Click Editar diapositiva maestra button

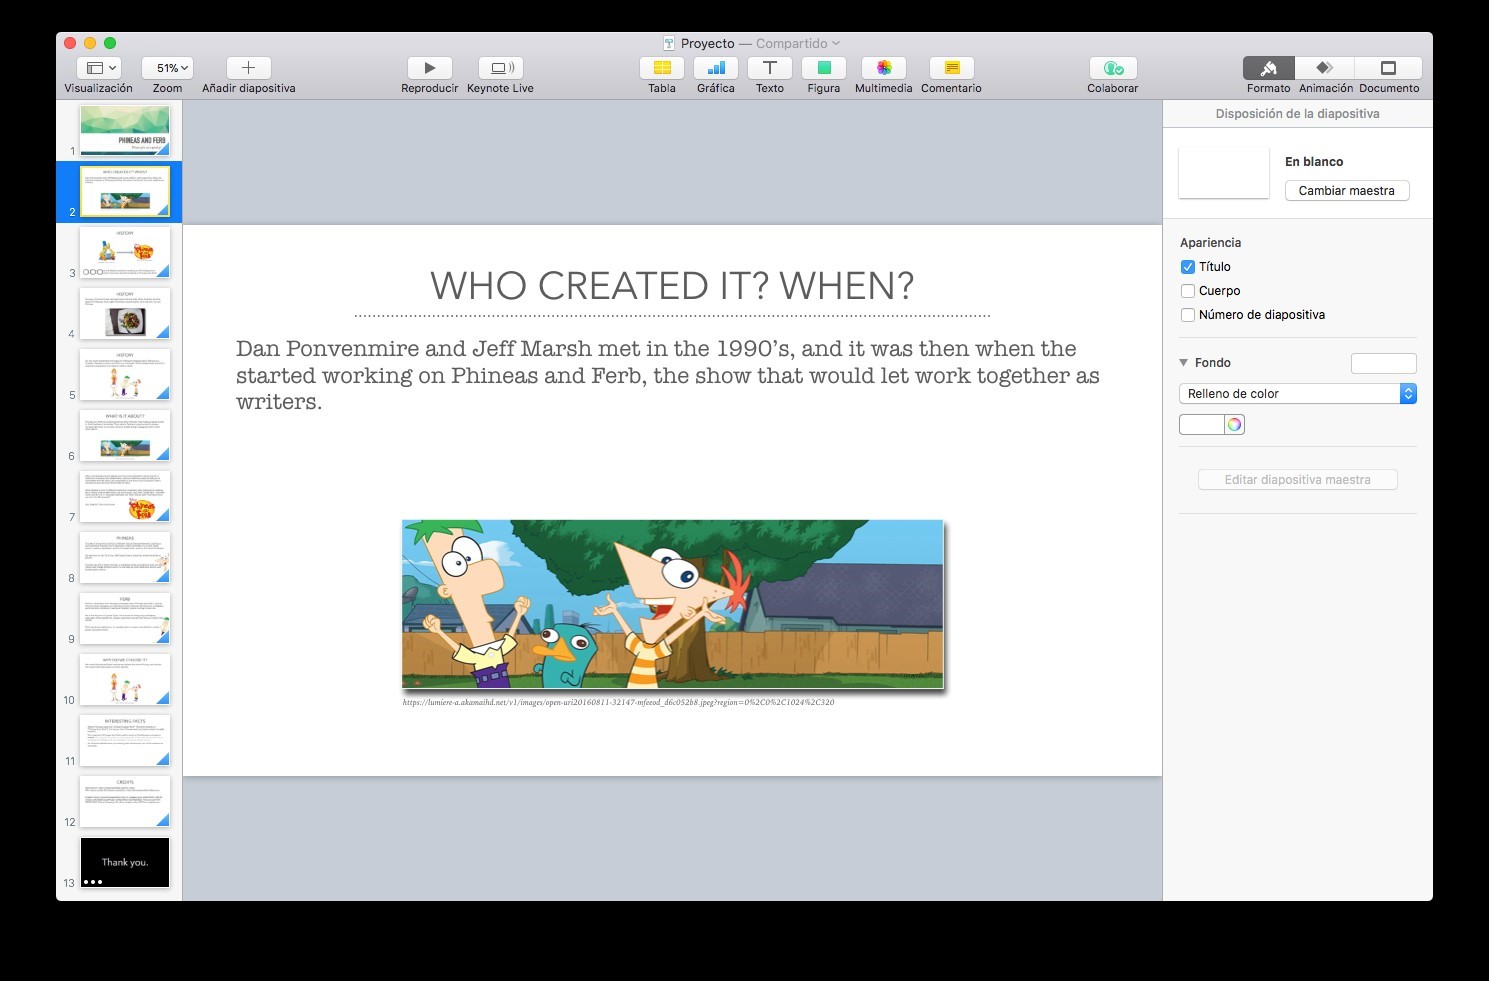(1298, 480)
